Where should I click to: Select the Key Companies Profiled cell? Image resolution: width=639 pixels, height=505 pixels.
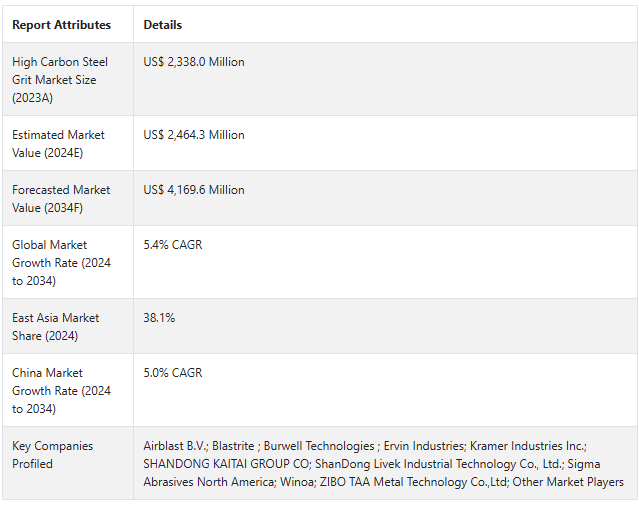tap(52, 455)
